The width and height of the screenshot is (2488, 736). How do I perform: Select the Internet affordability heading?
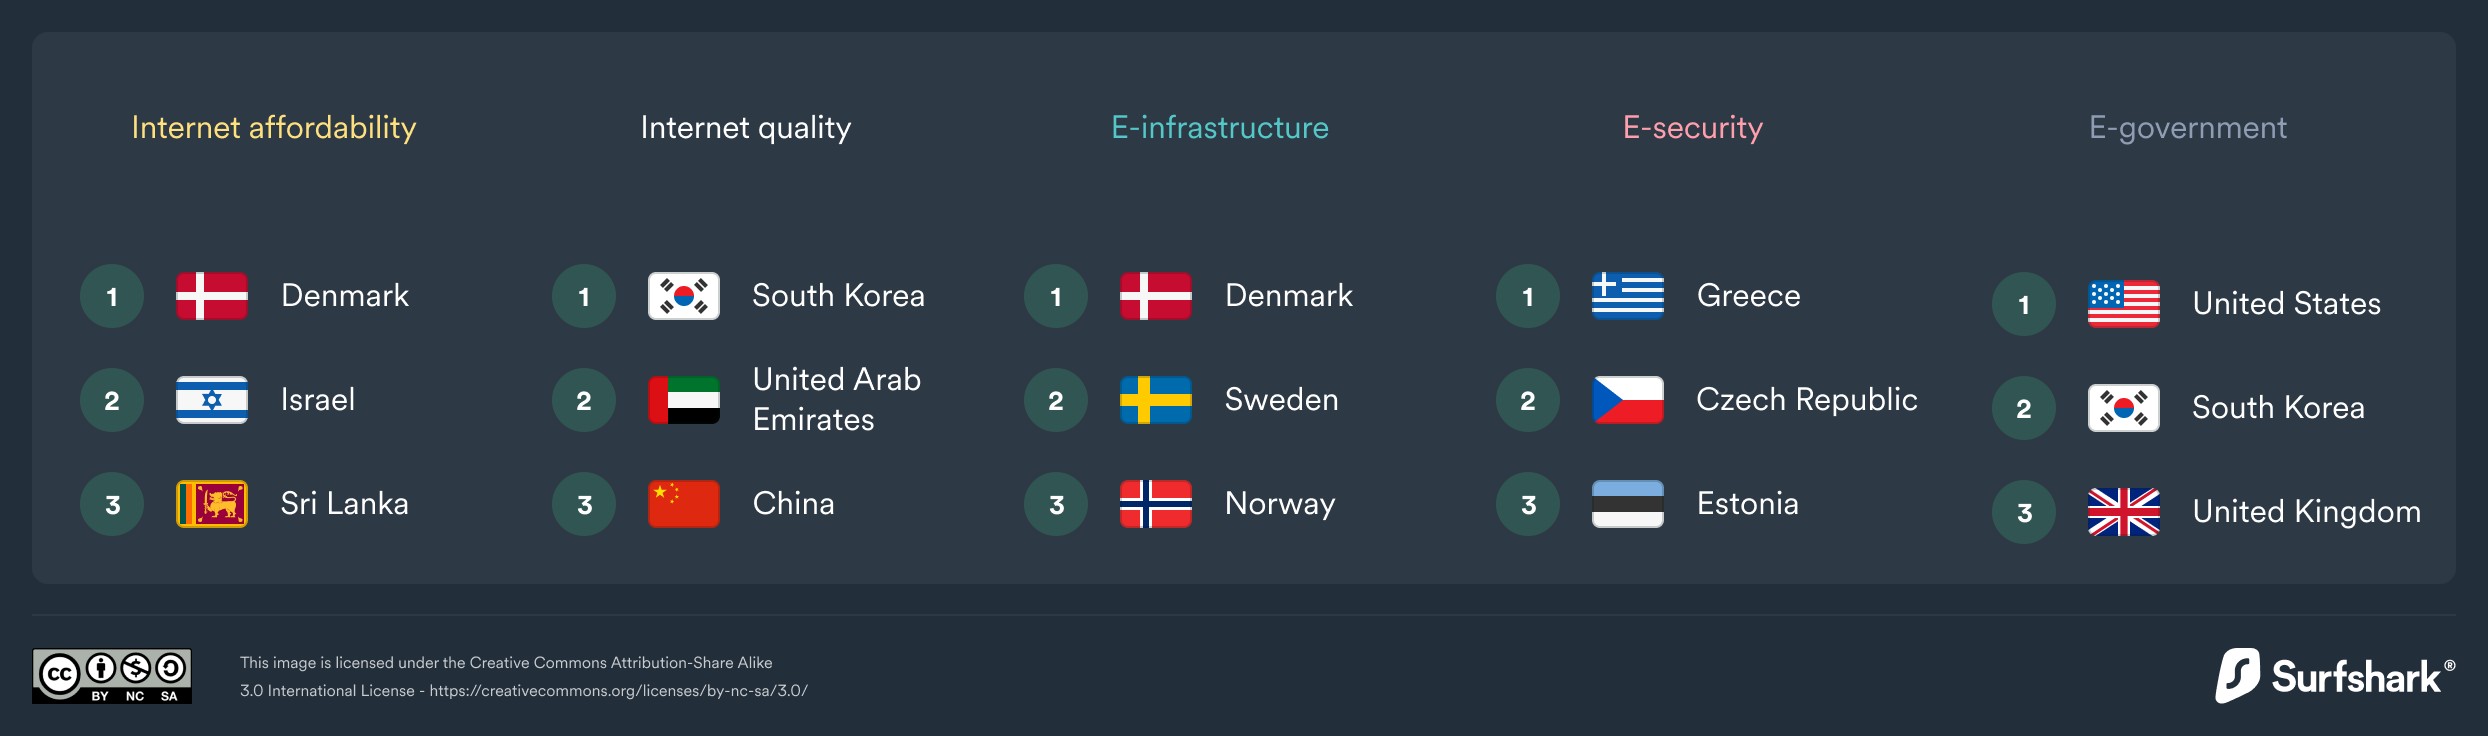pyautogui.click(x=274, y=128)
